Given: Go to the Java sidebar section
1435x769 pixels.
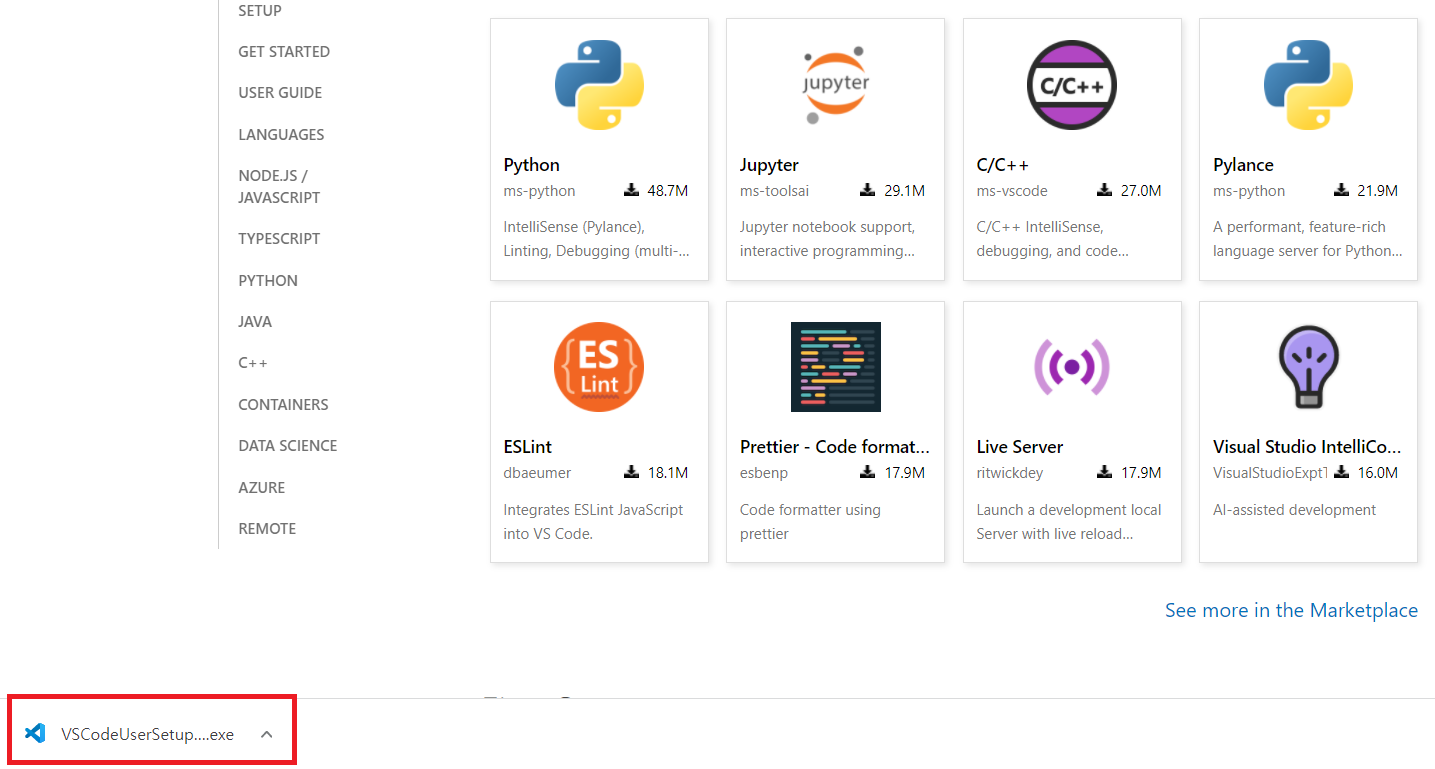Looking at the screenshot, I should pyautogui.click(x=255, y=322).
